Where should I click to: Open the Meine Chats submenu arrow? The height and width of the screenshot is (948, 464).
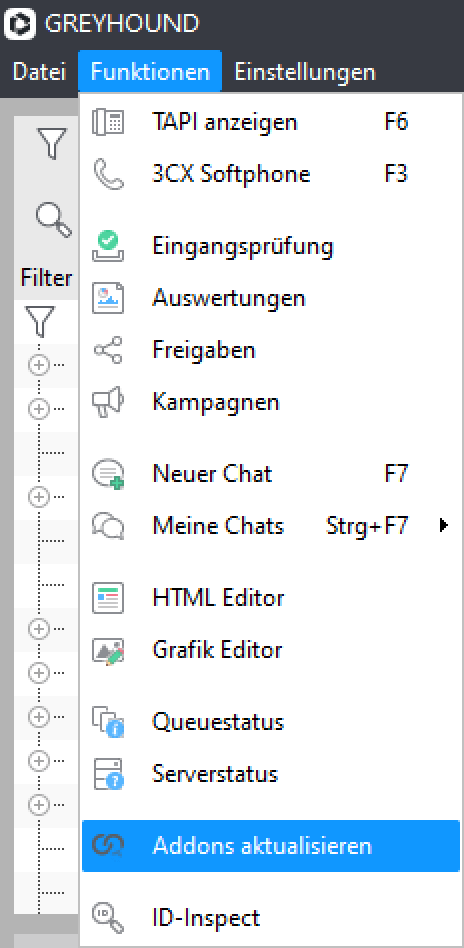444,526
